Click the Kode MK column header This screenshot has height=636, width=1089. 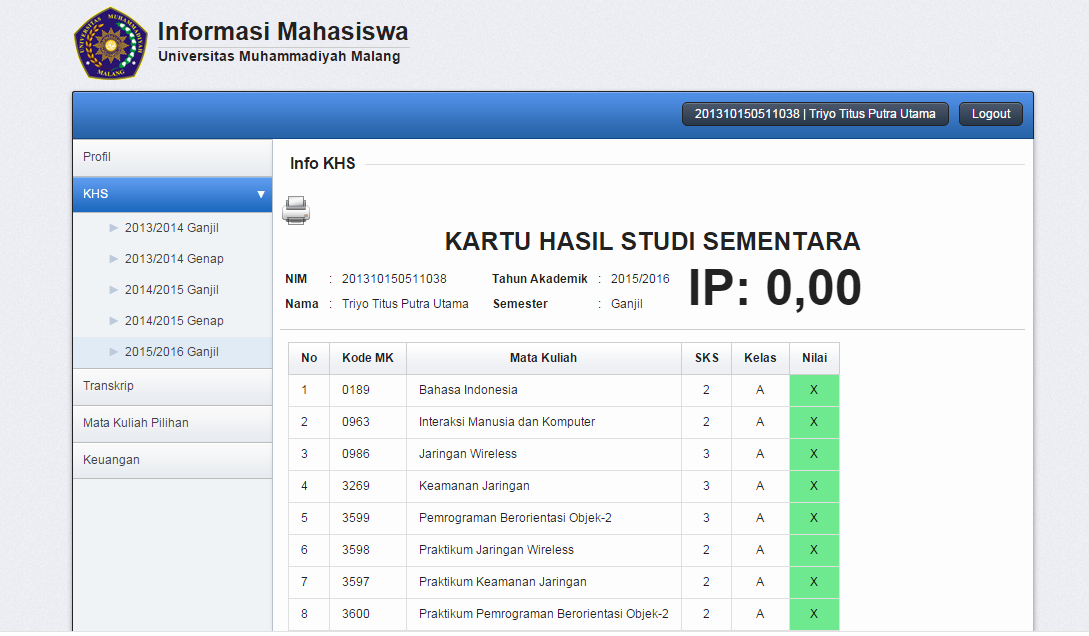point(368,358)
